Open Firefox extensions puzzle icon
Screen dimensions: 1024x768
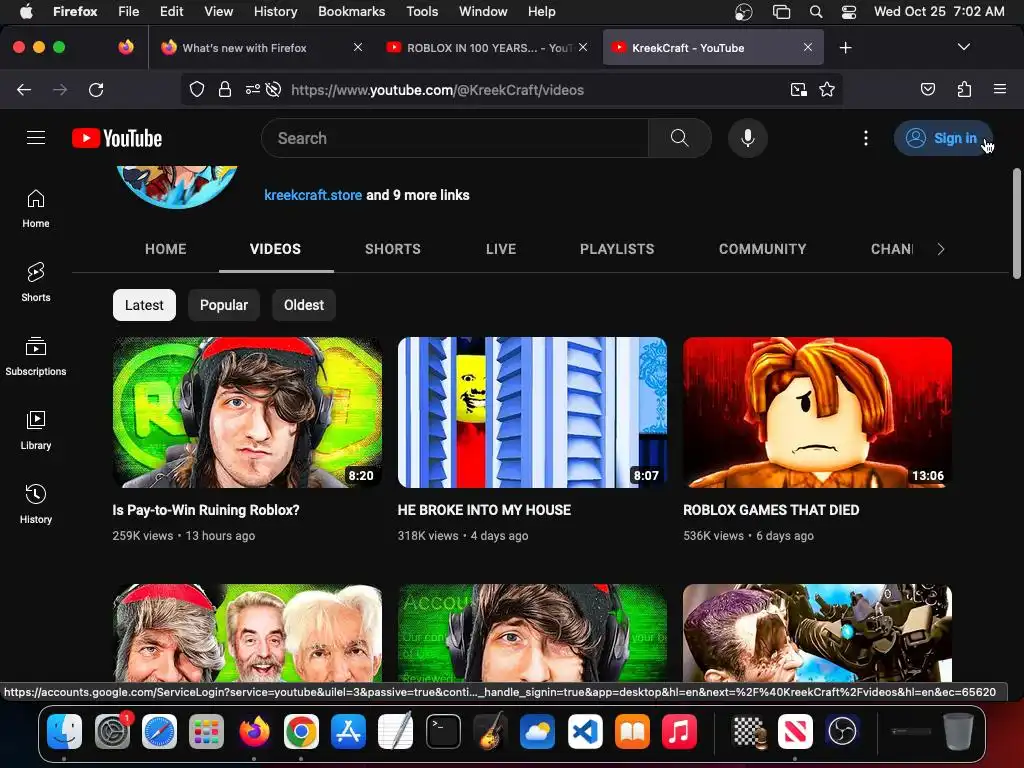[x=965, y=89]
